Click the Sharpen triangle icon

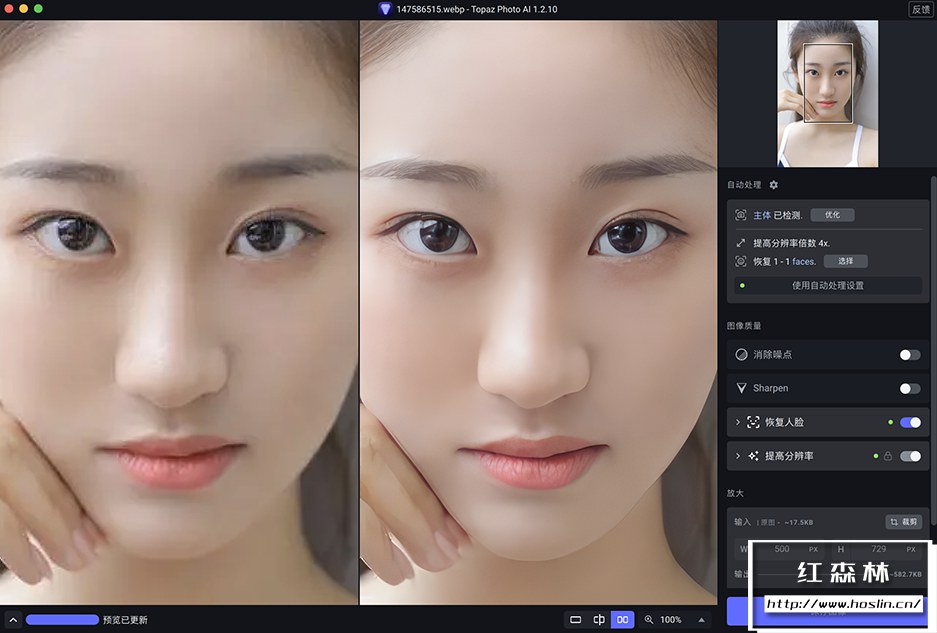[741, 388]
